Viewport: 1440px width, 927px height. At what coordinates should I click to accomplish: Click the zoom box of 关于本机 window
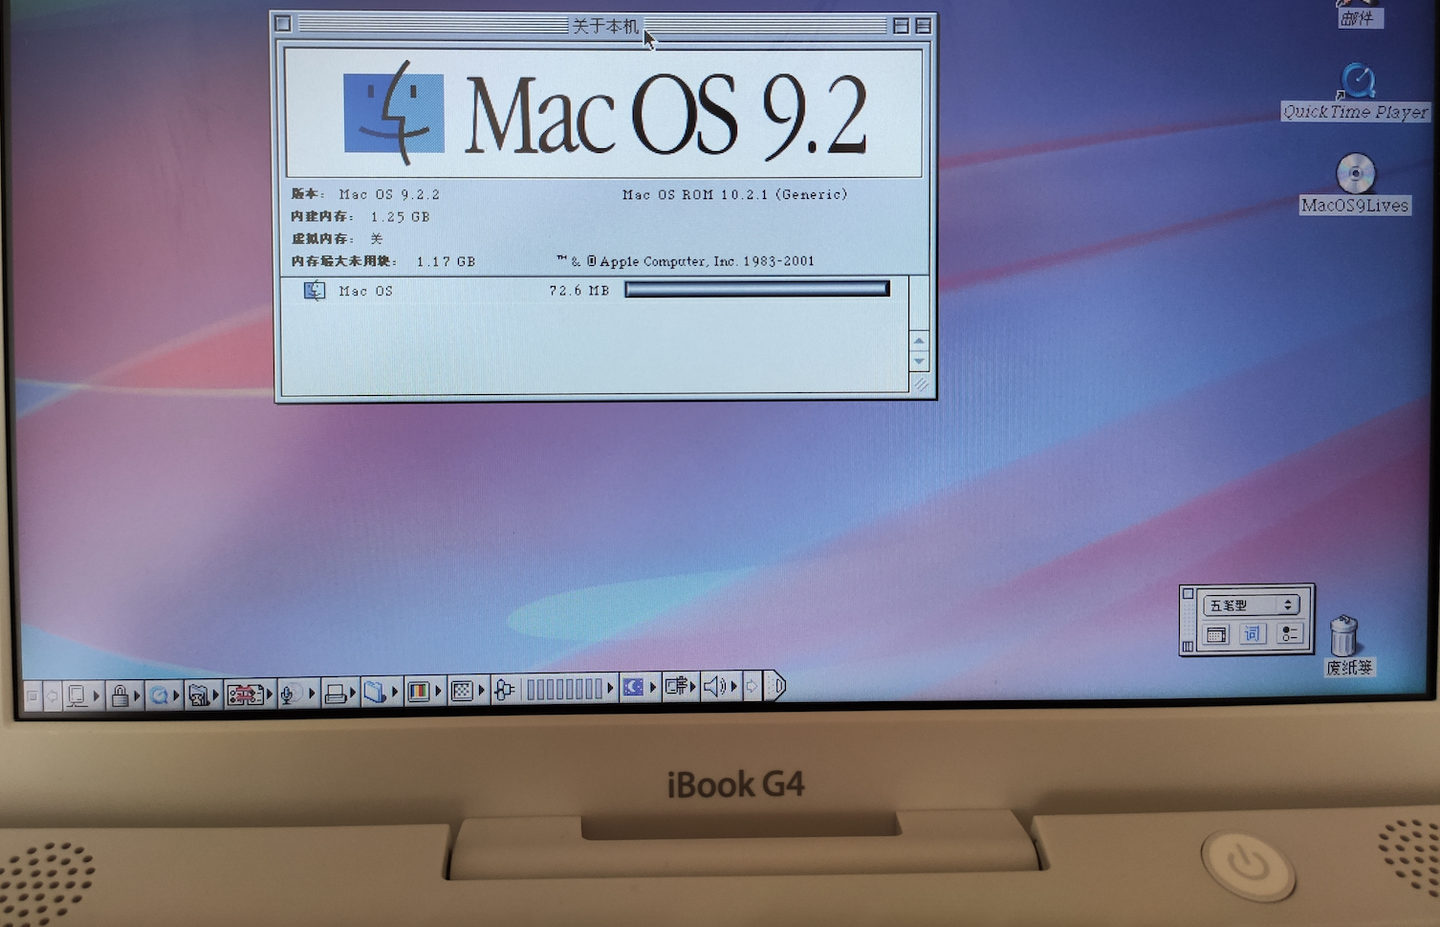901,26
